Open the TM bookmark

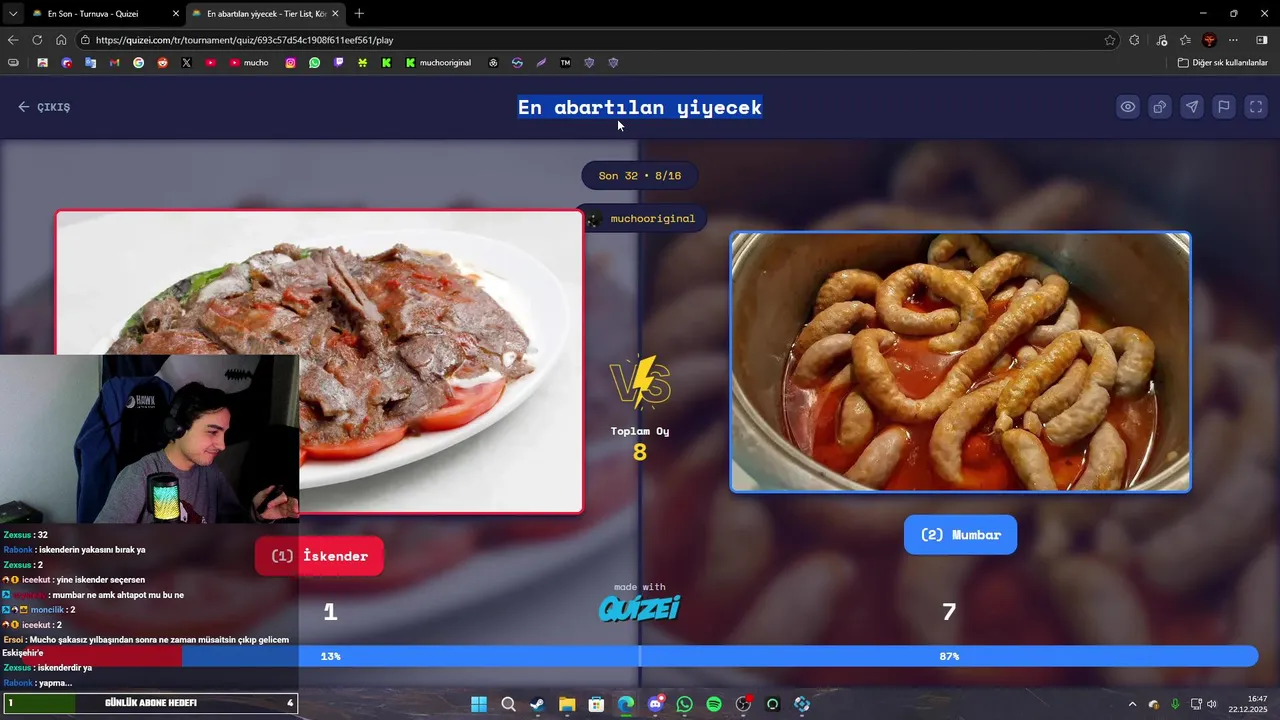point(565,62)
